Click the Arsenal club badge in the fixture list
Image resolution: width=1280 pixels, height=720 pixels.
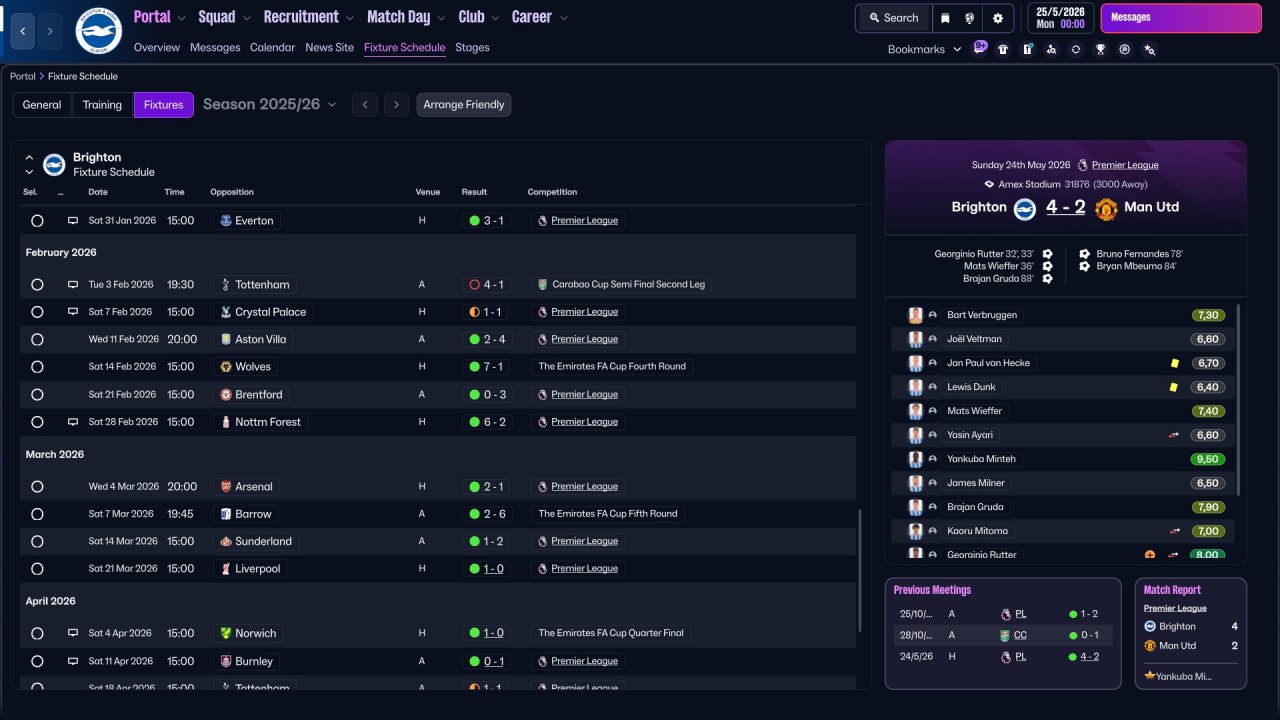[x=226, y=487]
